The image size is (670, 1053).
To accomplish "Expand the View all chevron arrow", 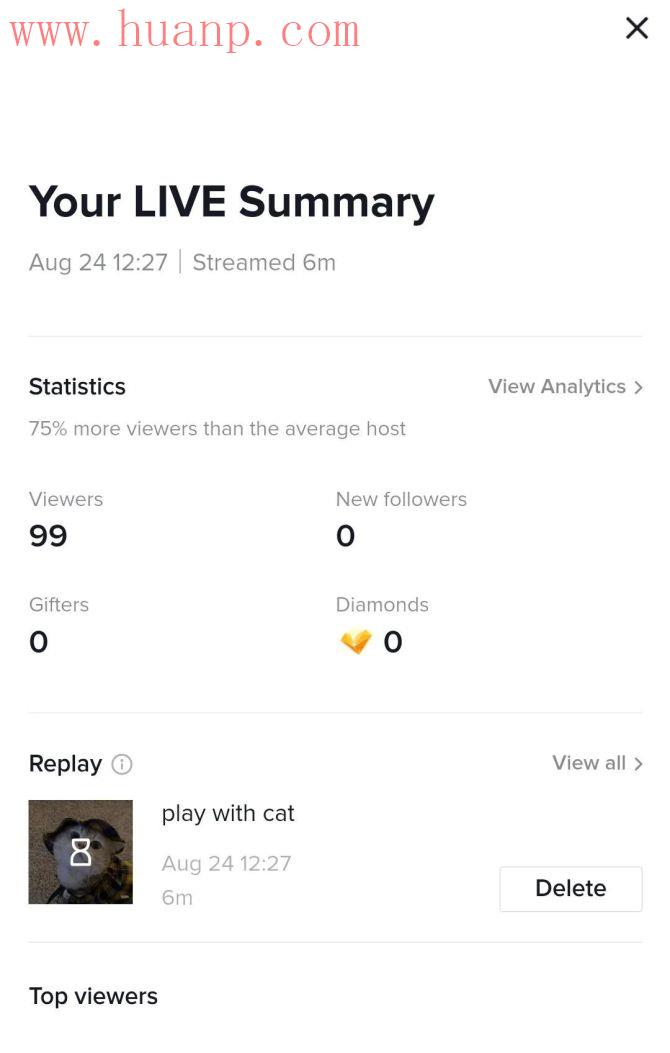I will [638, 764].
